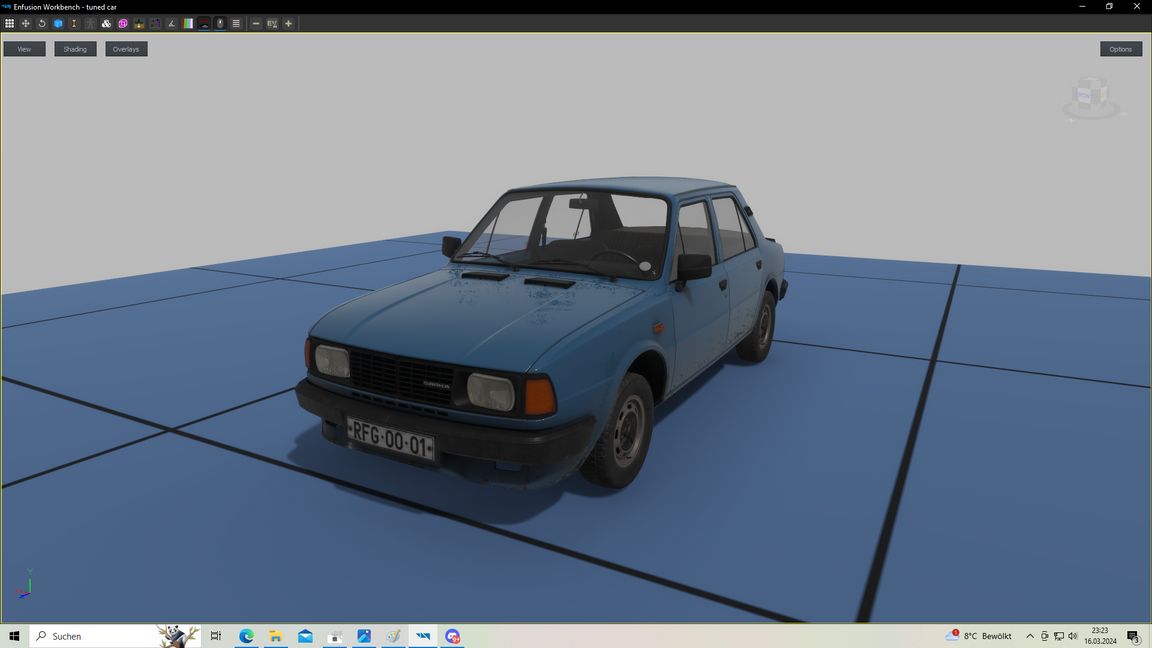Expand the Overlays dropdown
The width and height of the screenshot is (1152, 648).
click(x=125, y=48)
